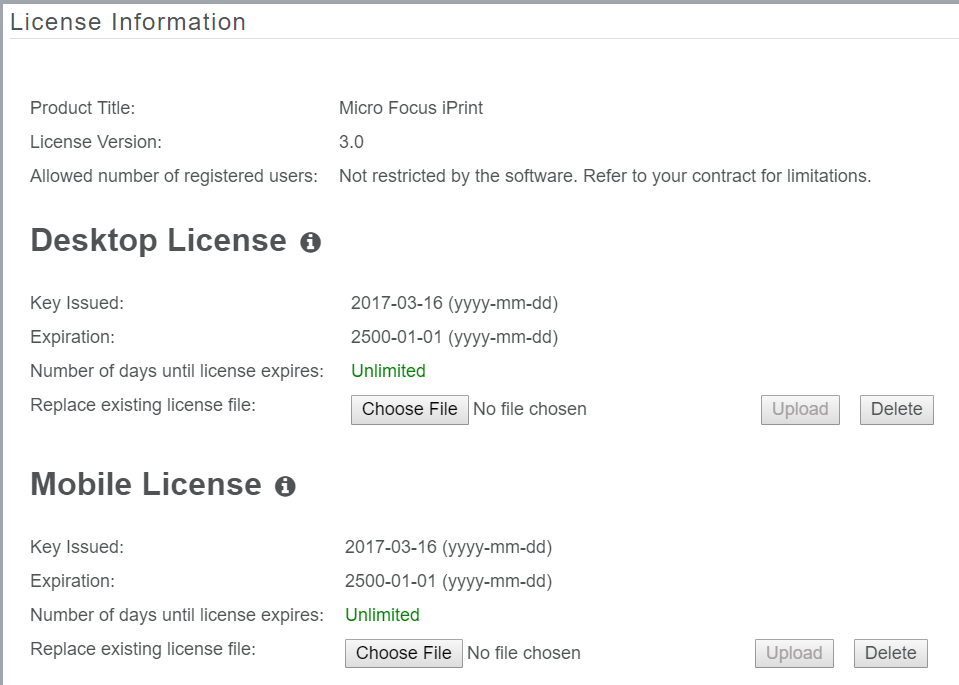Screen dimensions: 959x685
Task: Choose a file for the Mobile License
Action: (403, 653)
